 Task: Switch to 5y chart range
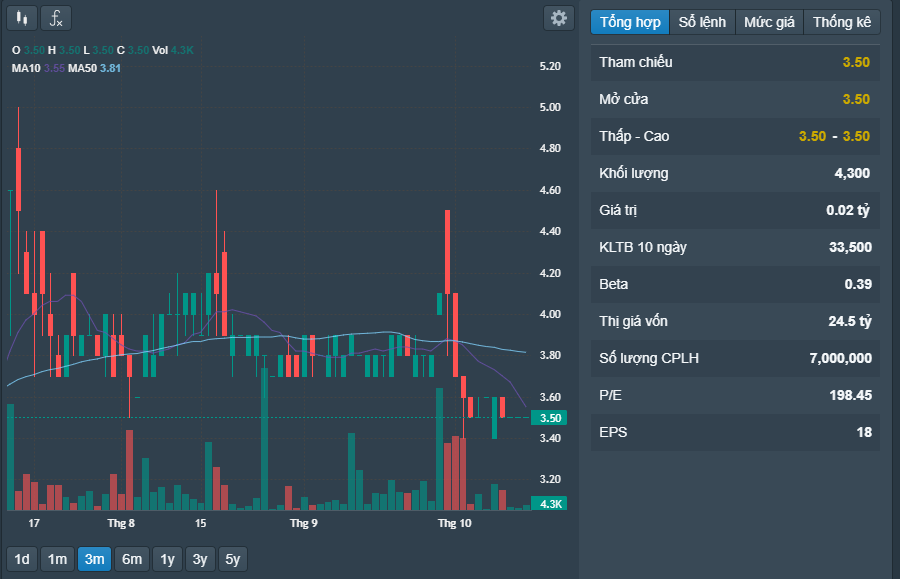pos(233,559)
